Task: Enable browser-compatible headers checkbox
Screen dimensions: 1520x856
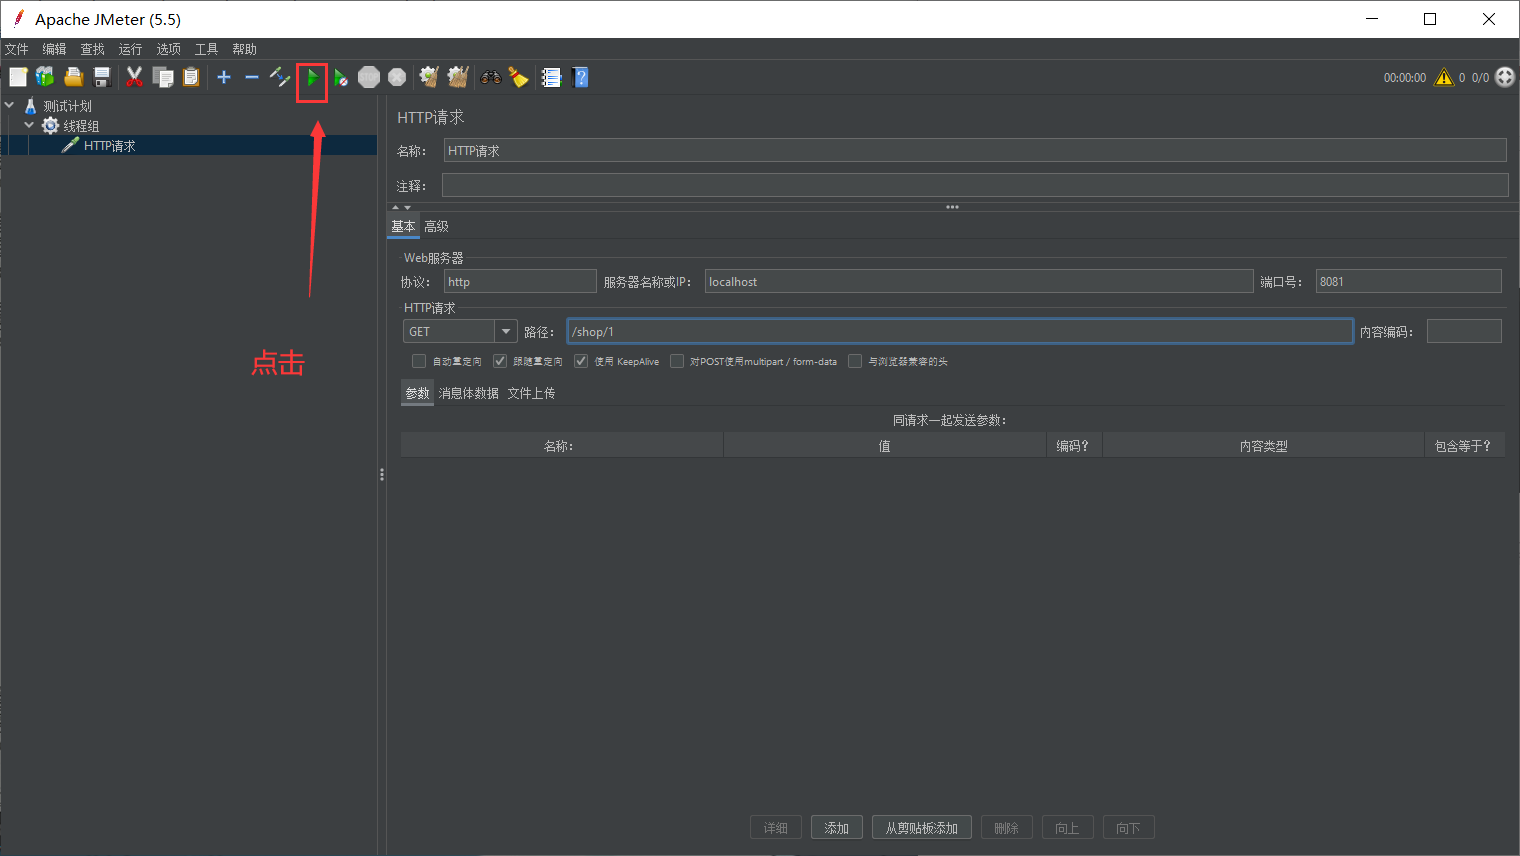Action: point(855,361)
